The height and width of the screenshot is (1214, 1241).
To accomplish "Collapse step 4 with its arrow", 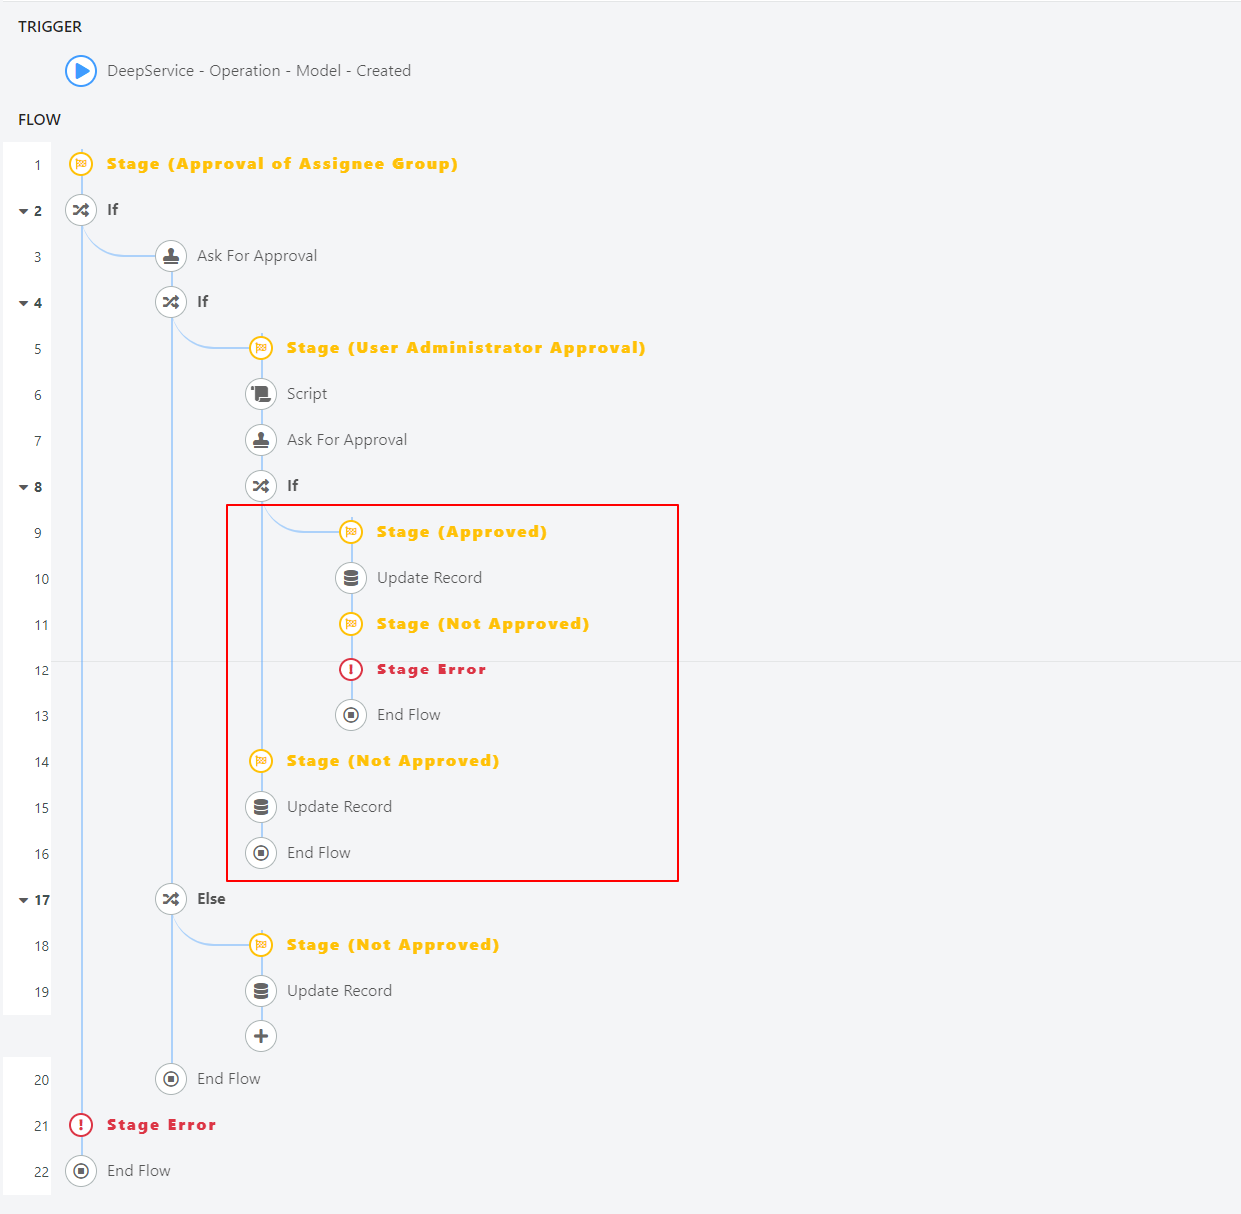I will pos(23,303).
